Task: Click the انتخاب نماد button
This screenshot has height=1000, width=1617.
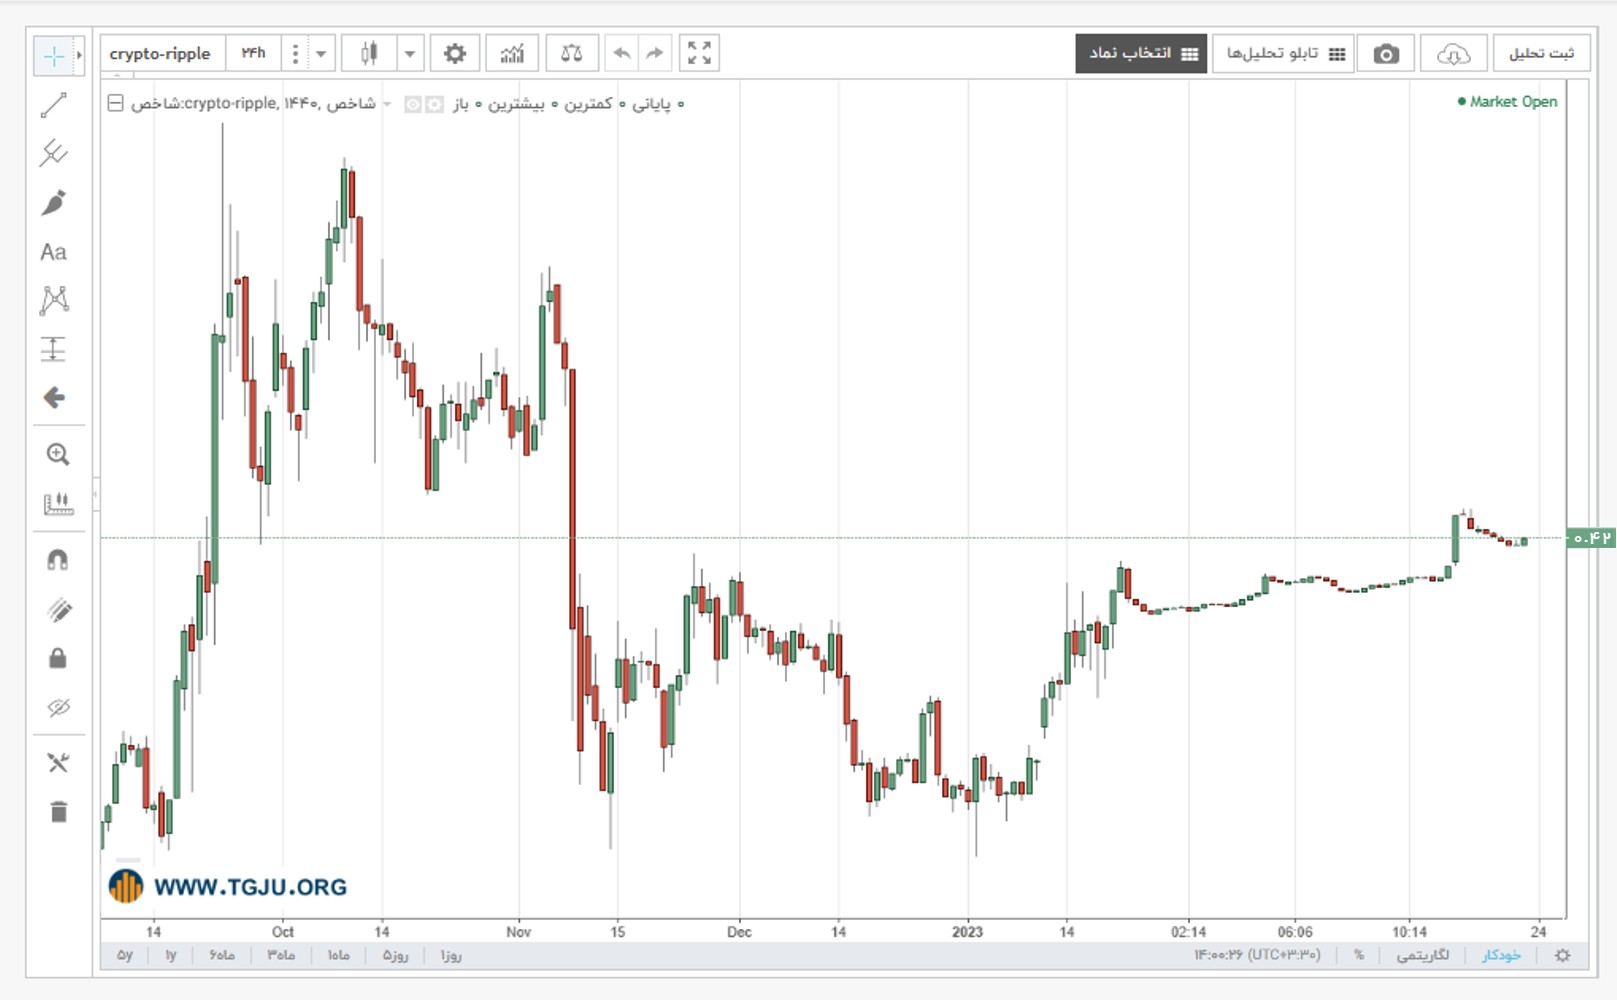Action: pos(1141,53)
